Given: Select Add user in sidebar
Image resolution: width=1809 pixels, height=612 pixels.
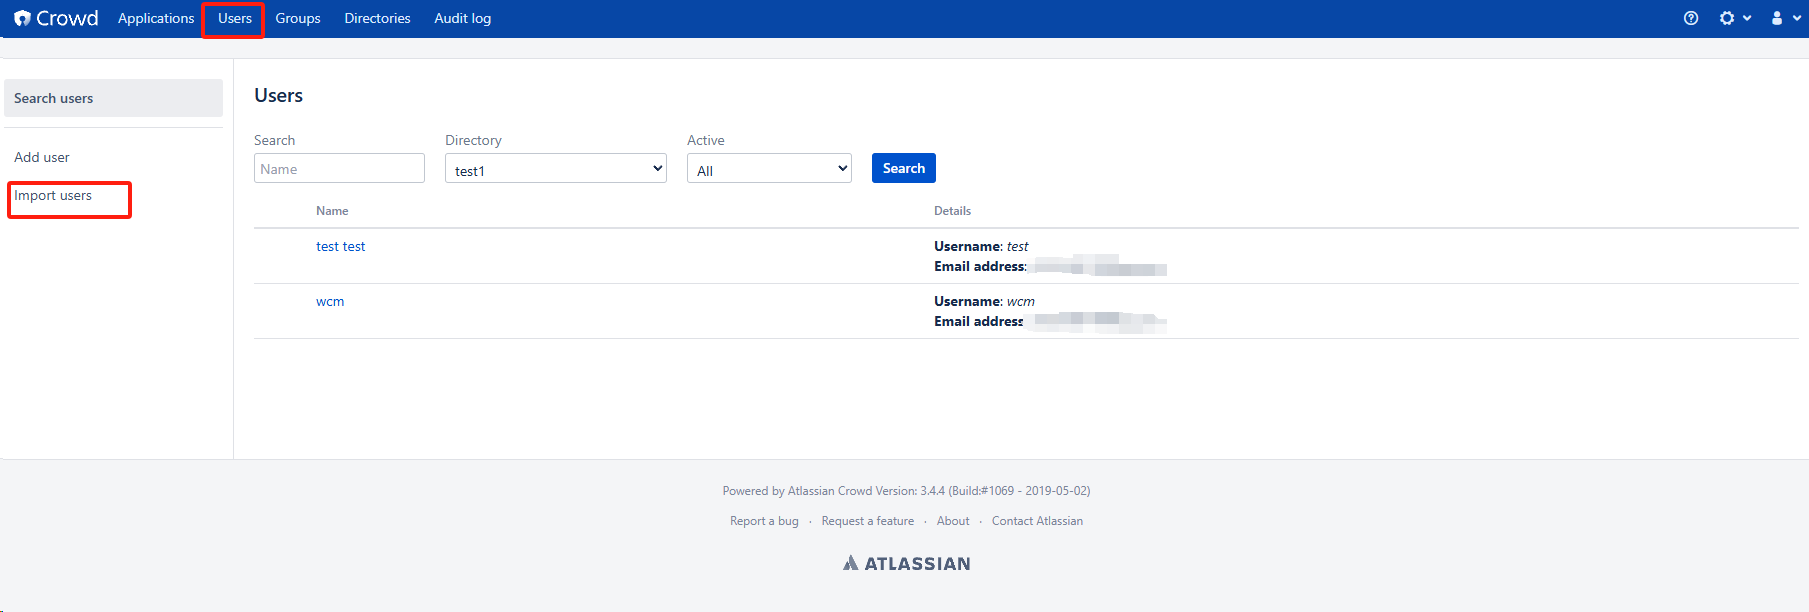Looking at the screenshot, I should coord(42,157).
